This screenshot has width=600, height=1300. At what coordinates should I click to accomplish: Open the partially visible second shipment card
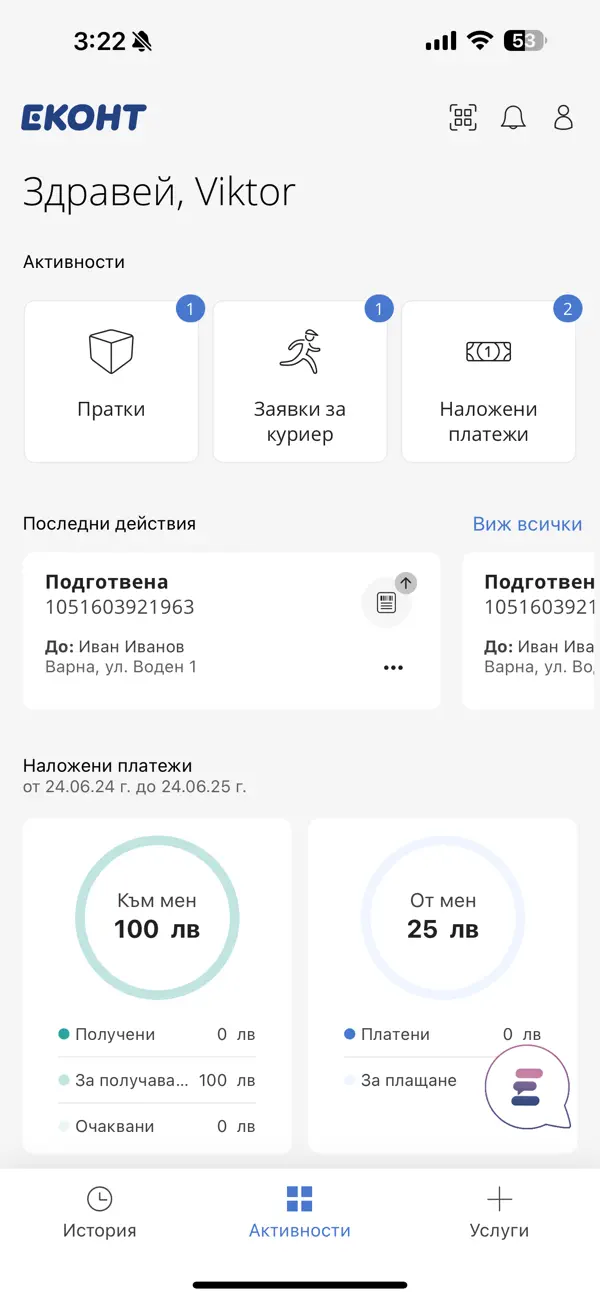[x=531, y=631]
